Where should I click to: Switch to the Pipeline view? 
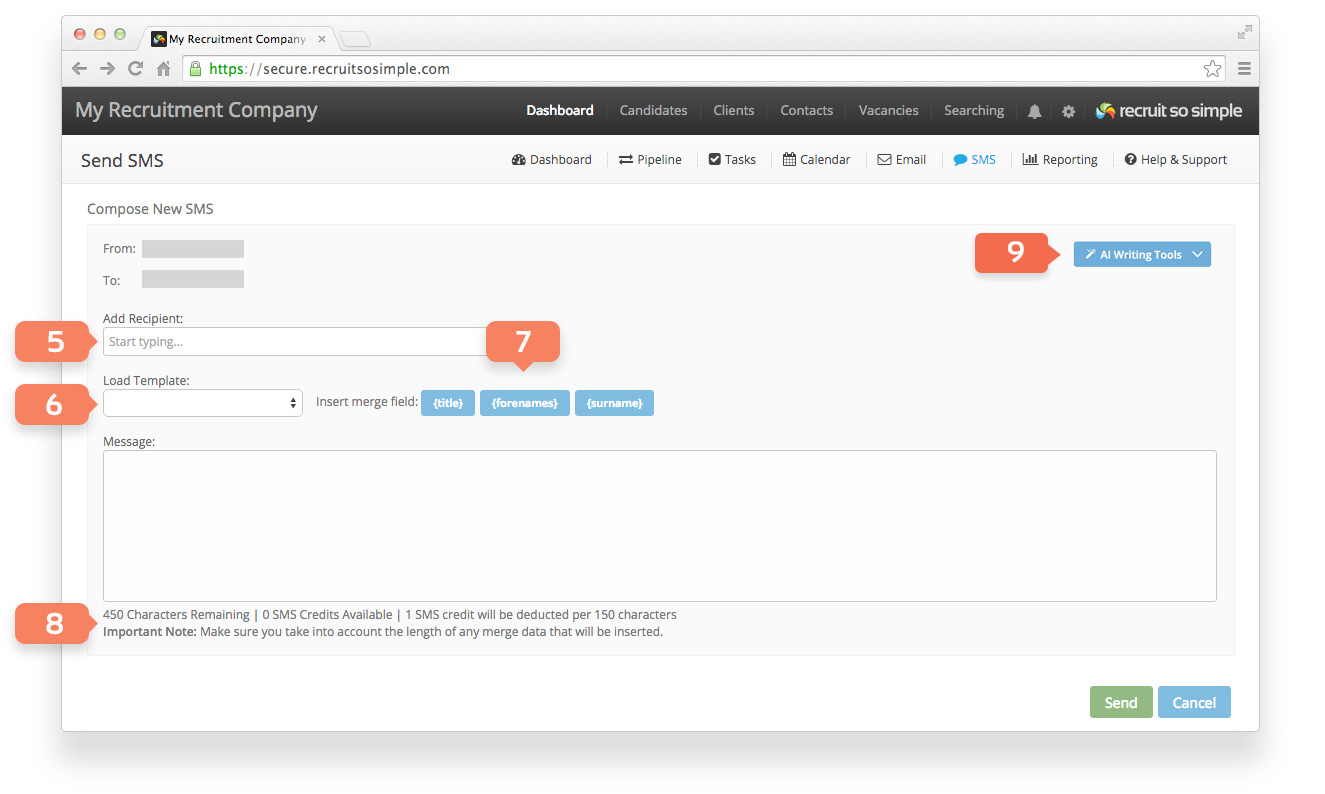tap(650, 160)
